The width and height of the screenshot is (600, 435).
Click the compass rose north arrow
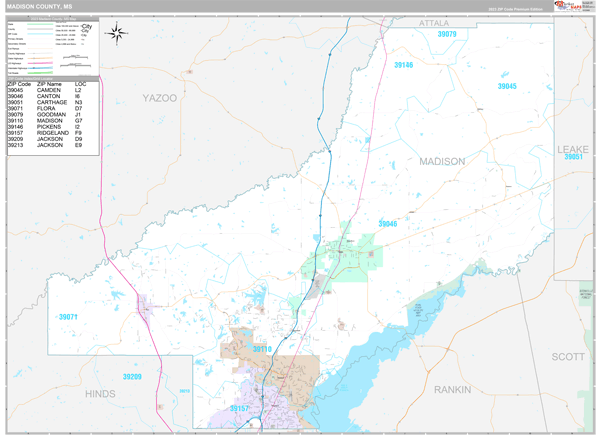click(118, 33)
